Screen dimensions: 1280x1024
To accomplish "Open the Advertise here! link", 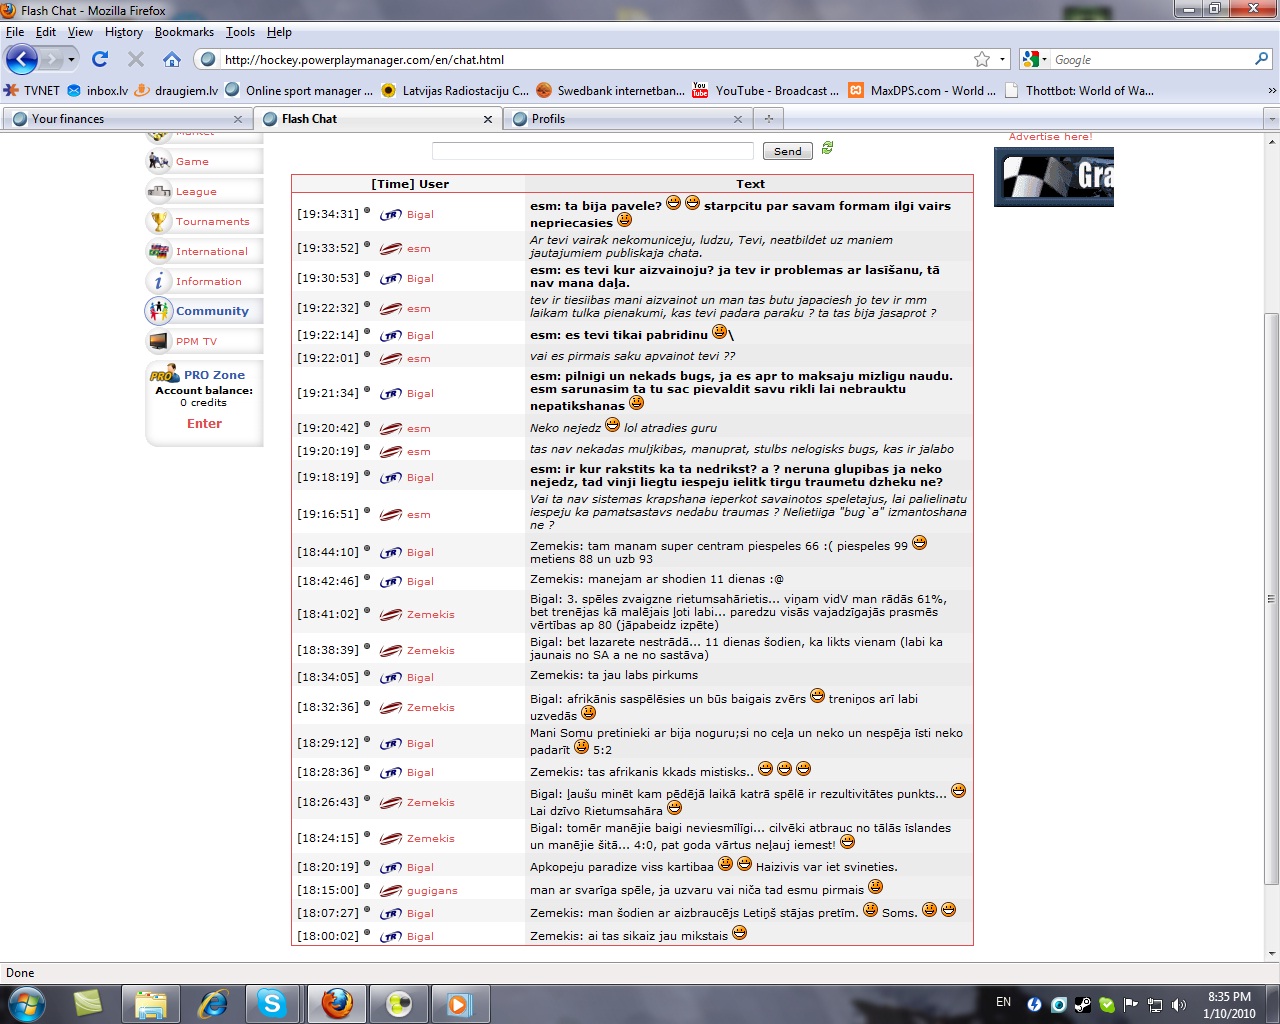I will pyautogui.click(x=1050, y=137).
